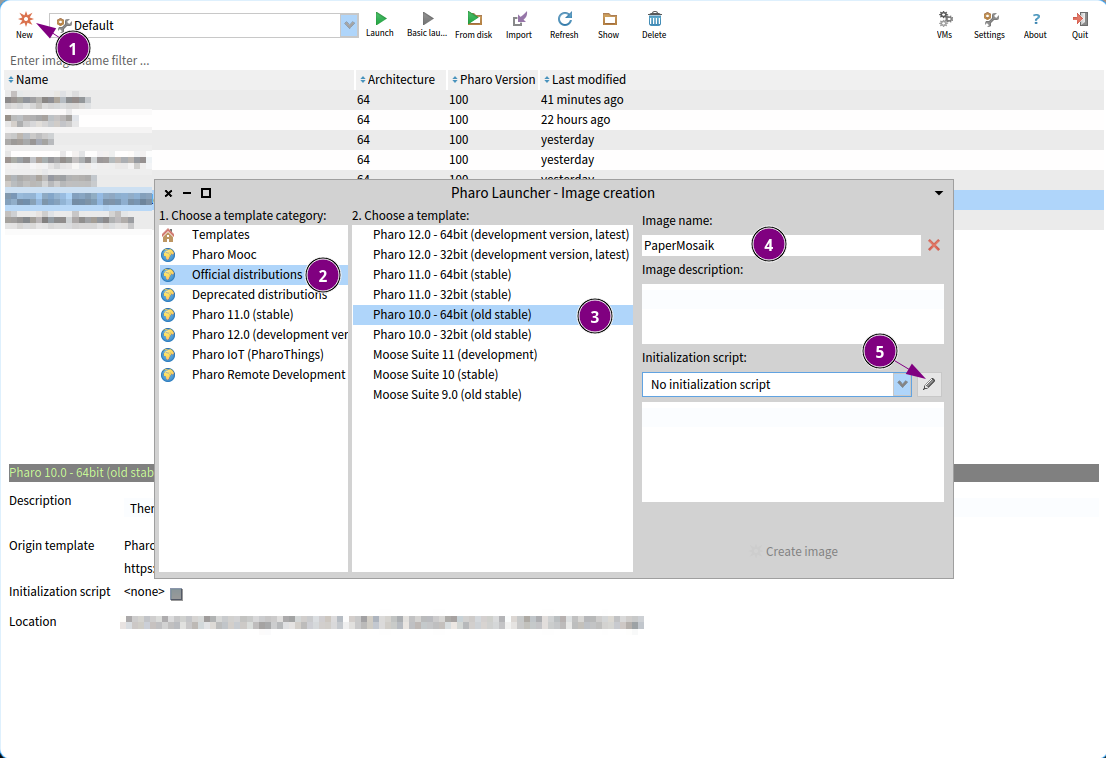Sort image list by Pharo Version column

[493, 80]
